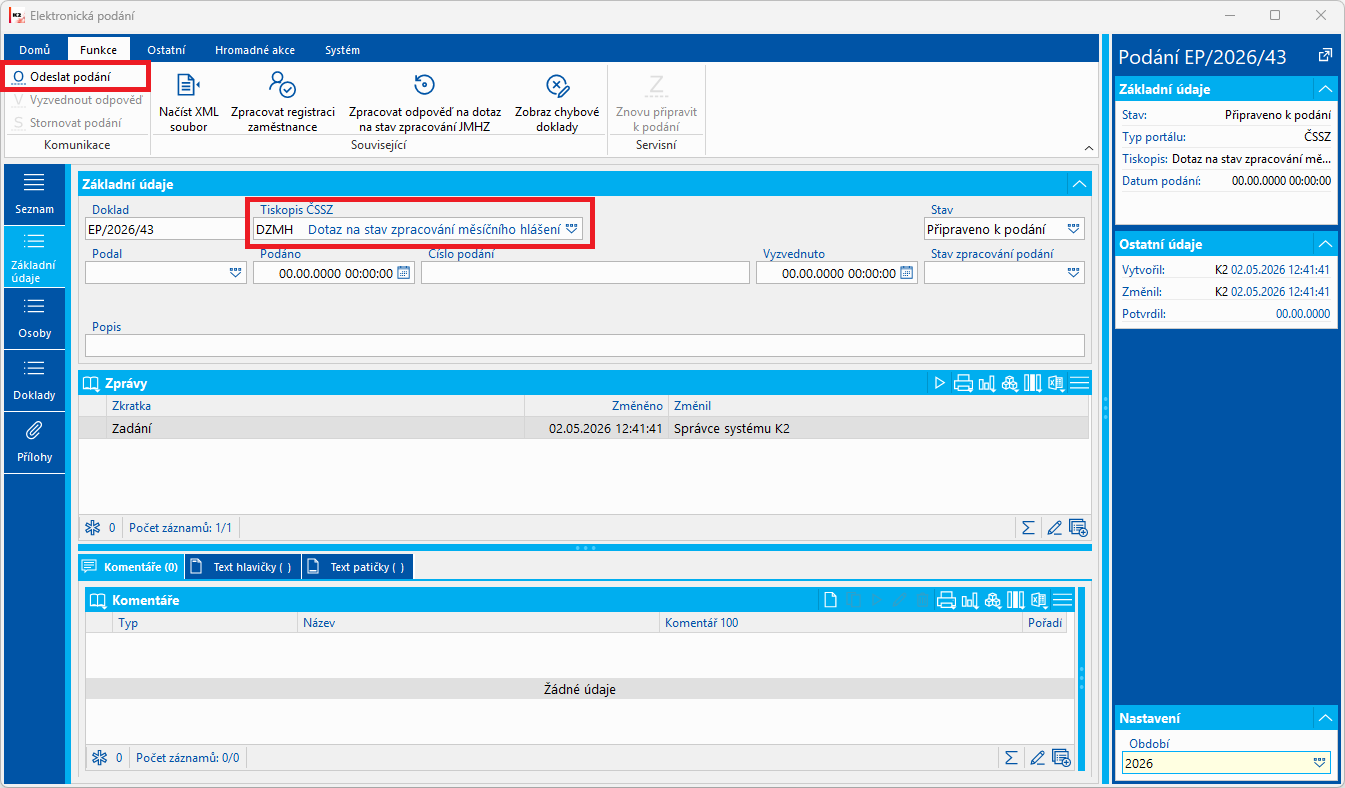1345x788 pixels.
Task: Open the Období 2026 dropdown
Action: click(x=1320, y=763)
